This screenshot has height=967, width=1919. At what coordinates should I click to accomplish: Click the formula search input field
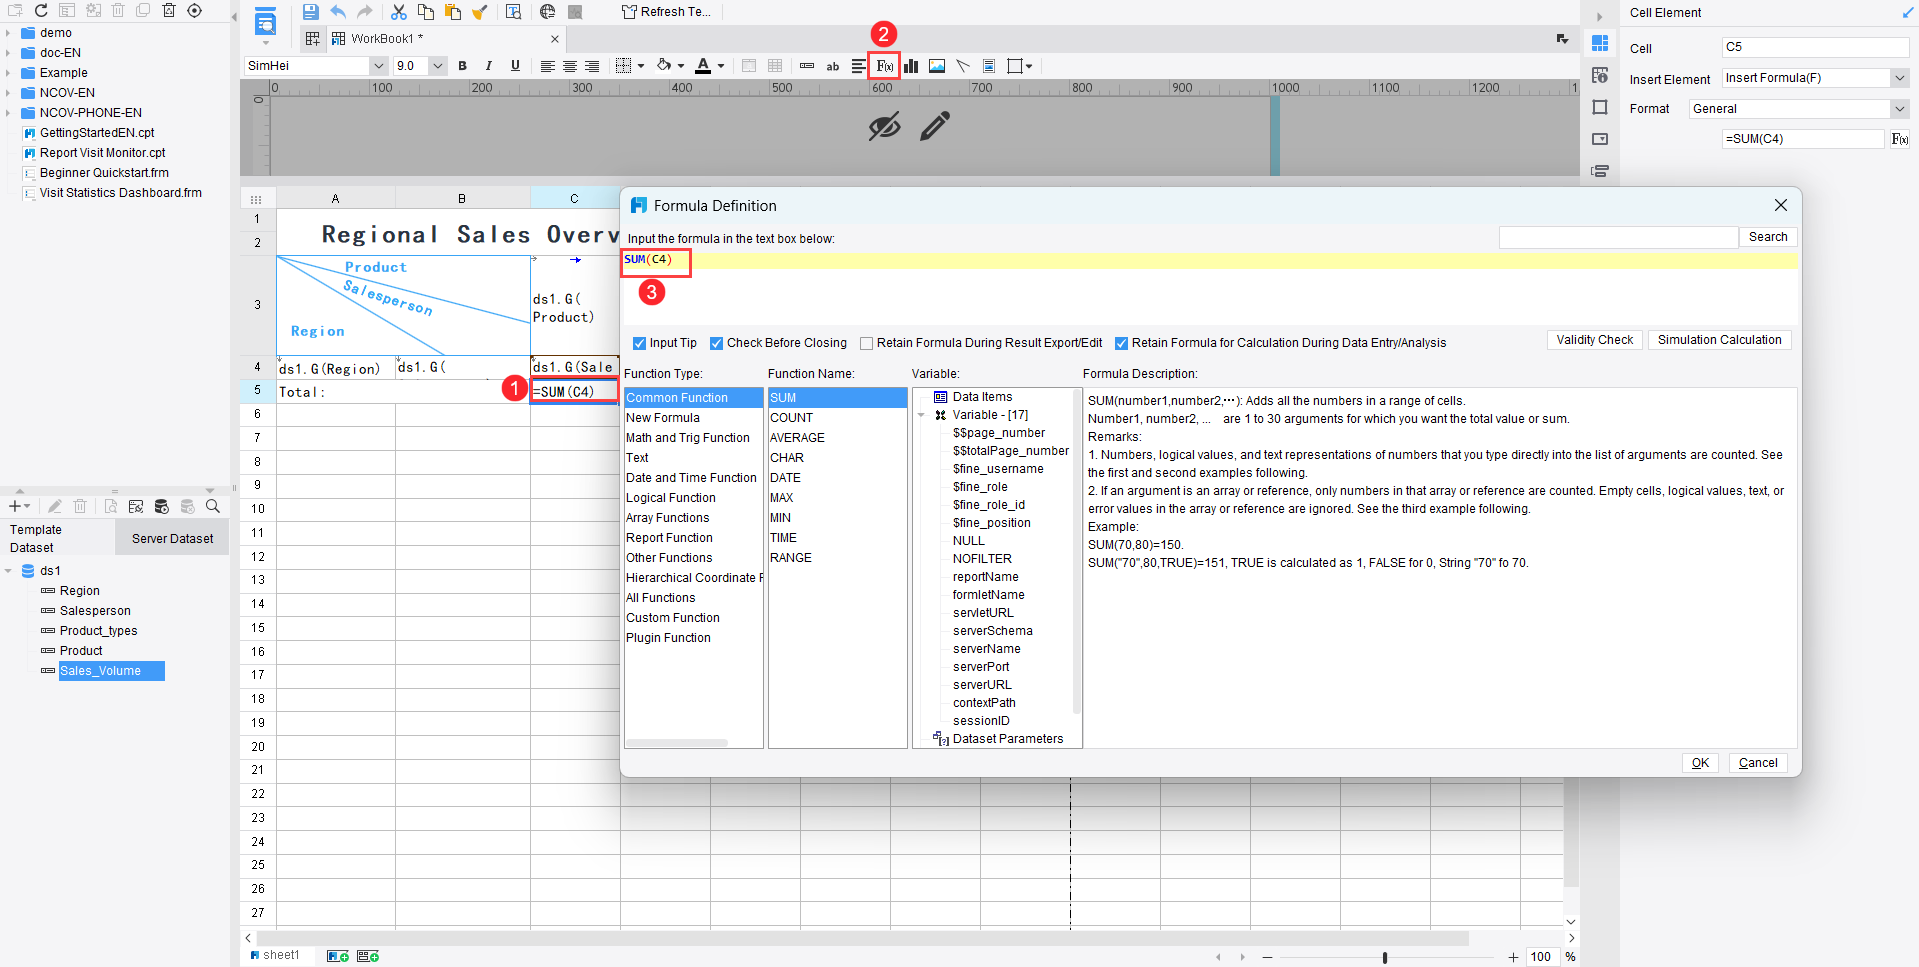[1618, 237]
